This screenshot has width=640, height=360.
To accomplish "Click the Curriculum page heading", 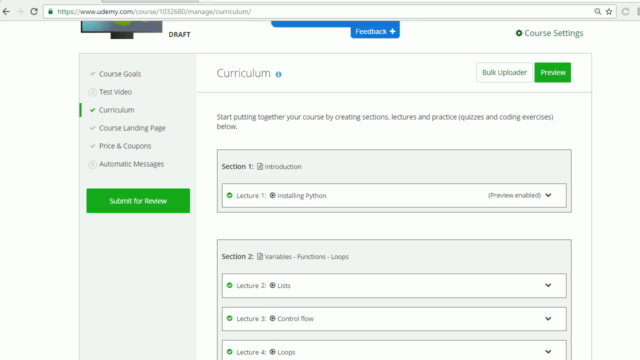I will pos(243,73).
